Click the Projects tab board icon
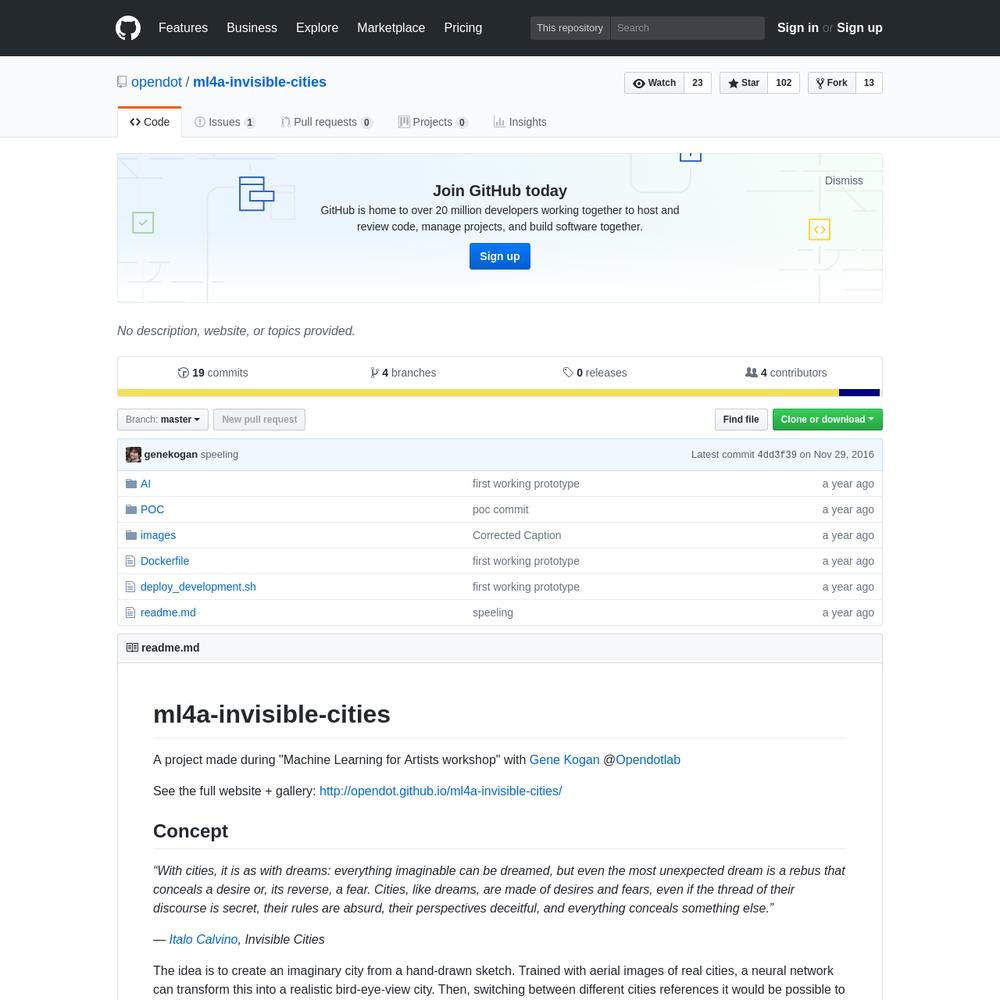The height and width of the screenshot is (1000, 1000). tap(404, 122)
